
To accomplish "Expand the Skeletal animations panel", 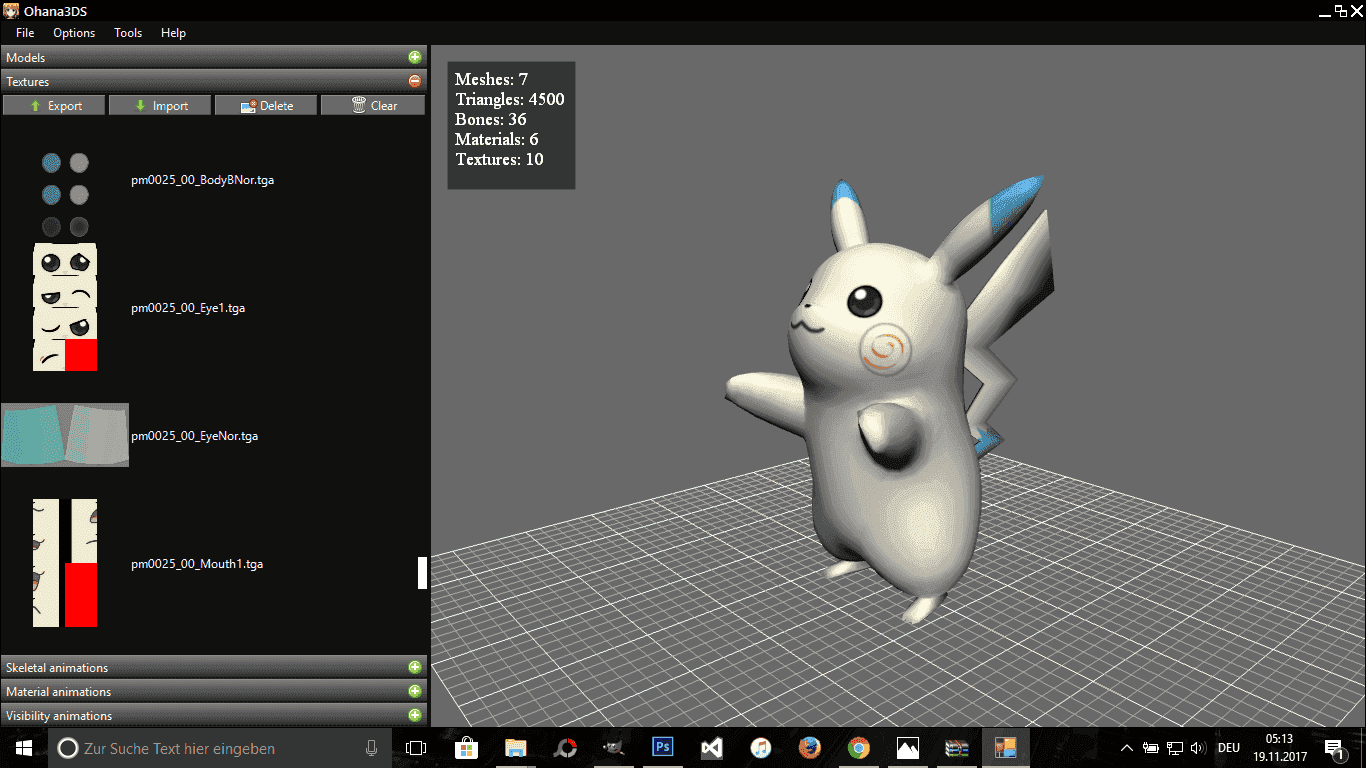I will tap(415, 667).
